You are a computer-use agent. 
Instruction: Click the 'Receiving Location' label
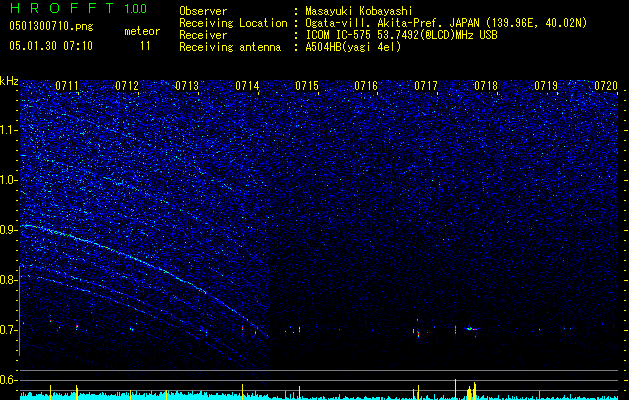pos(233,23)
